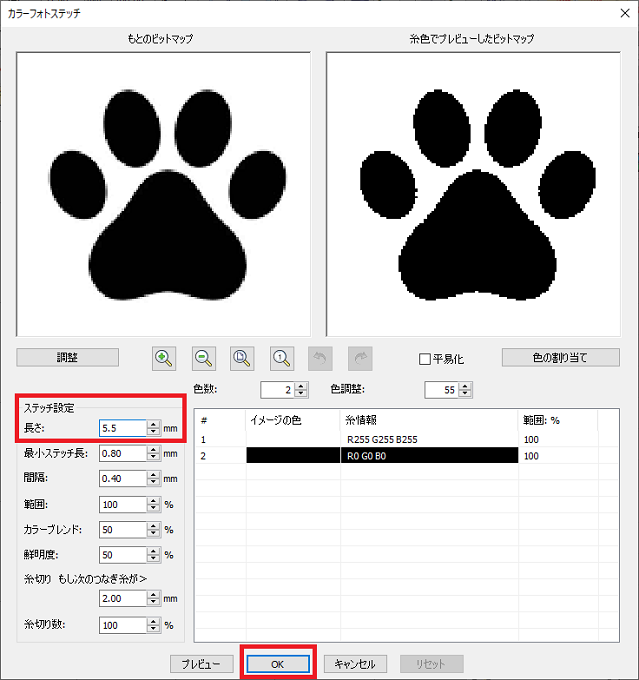Viewport: 639px width, 680px height.
Task: Decrease 最小ステッチ長 with down arrow
Action: (x=153, y=457)
